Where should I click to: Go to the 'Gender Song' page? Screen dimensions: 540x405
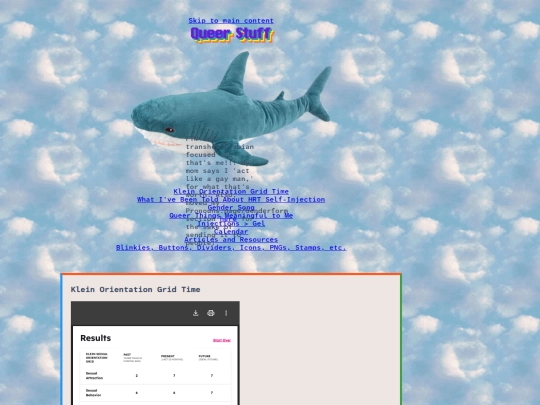pyautogui.click(x=231, y=207)
